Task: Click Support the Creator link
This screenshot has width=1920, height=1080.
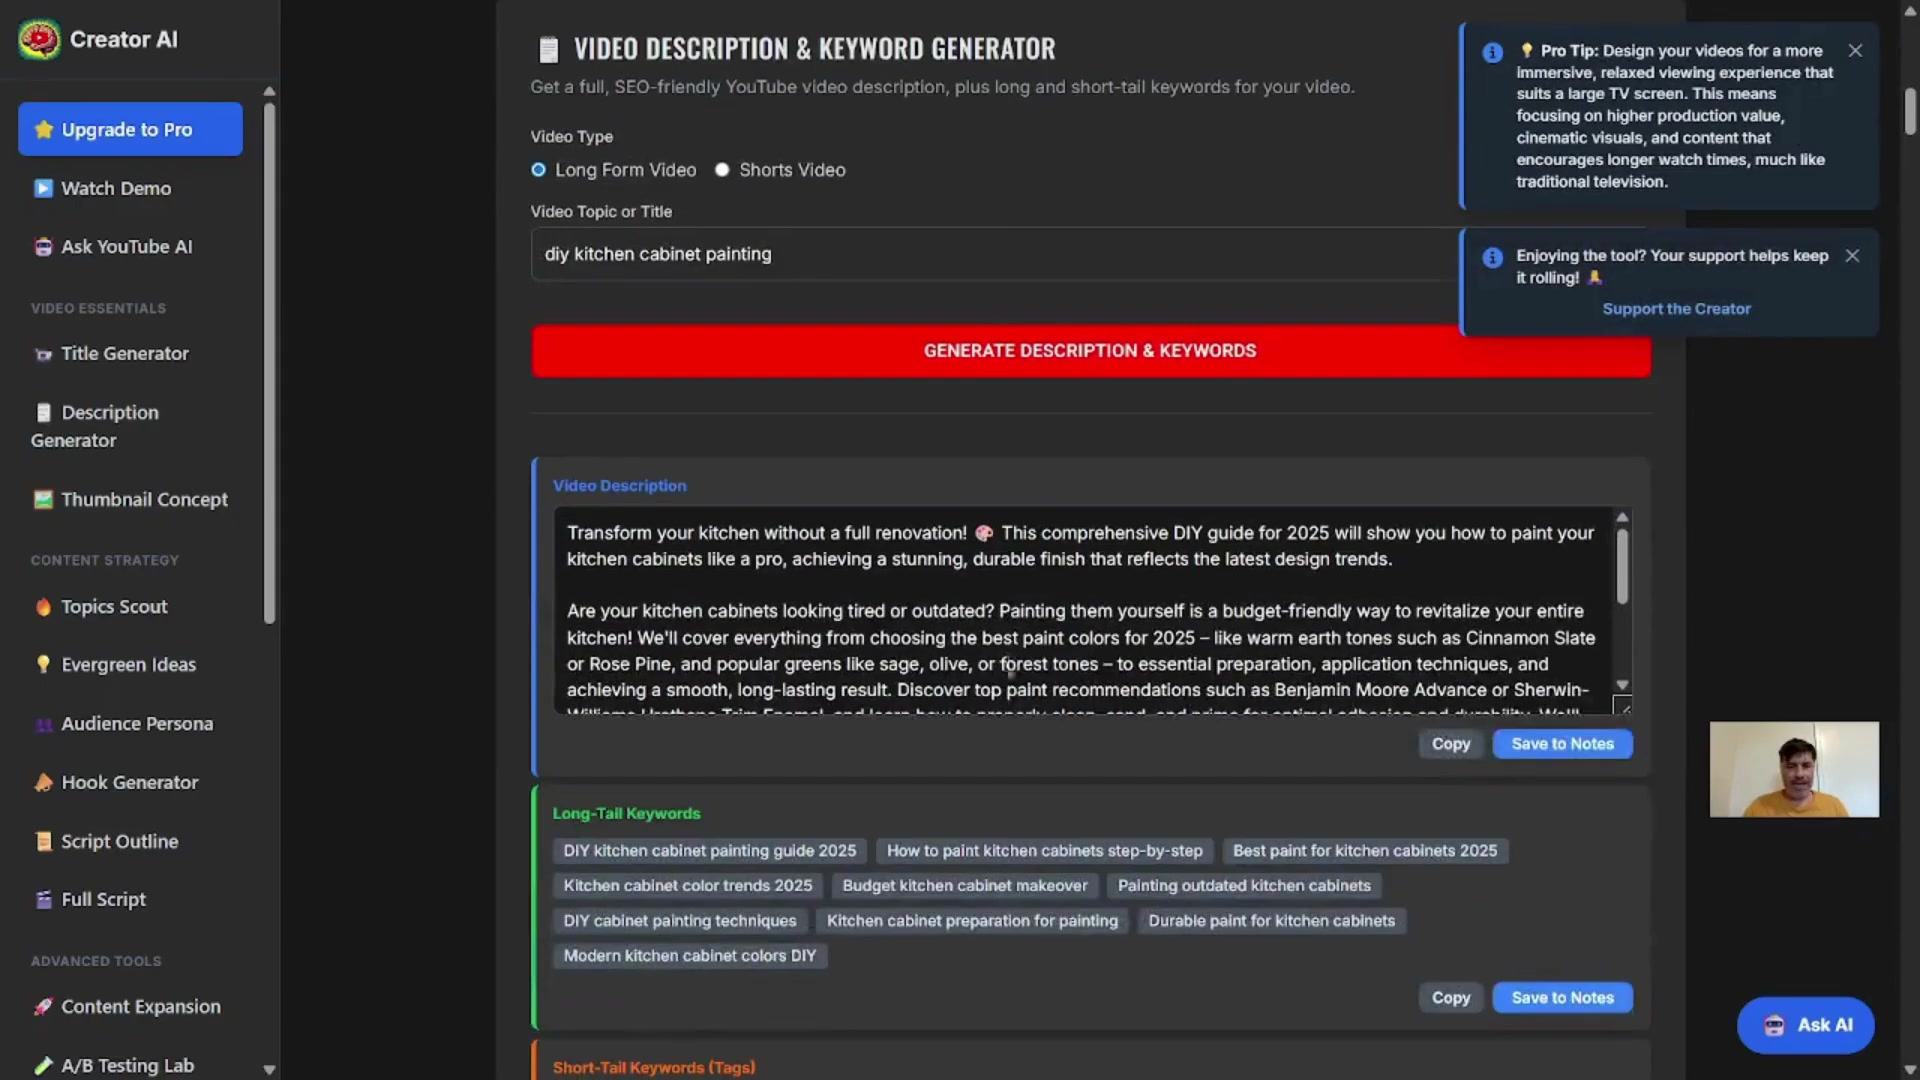Action: (x=1676, y=309)
